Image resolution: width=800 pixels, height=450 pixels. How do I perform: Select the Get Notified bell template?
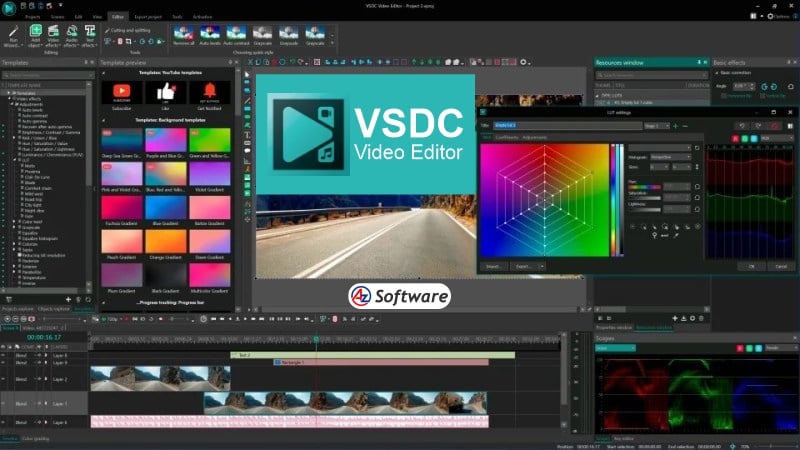209,93
